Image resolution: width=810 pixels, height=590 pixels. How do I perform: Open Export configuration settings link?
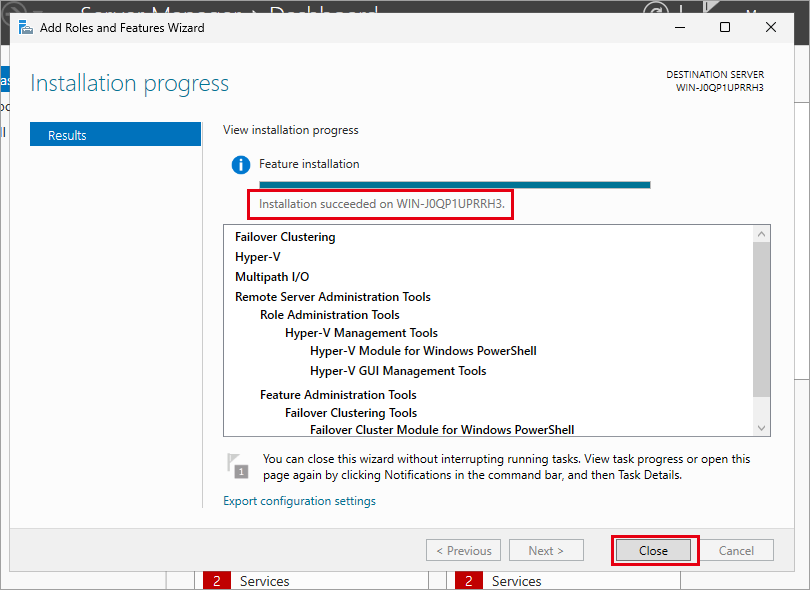(299, 501)
